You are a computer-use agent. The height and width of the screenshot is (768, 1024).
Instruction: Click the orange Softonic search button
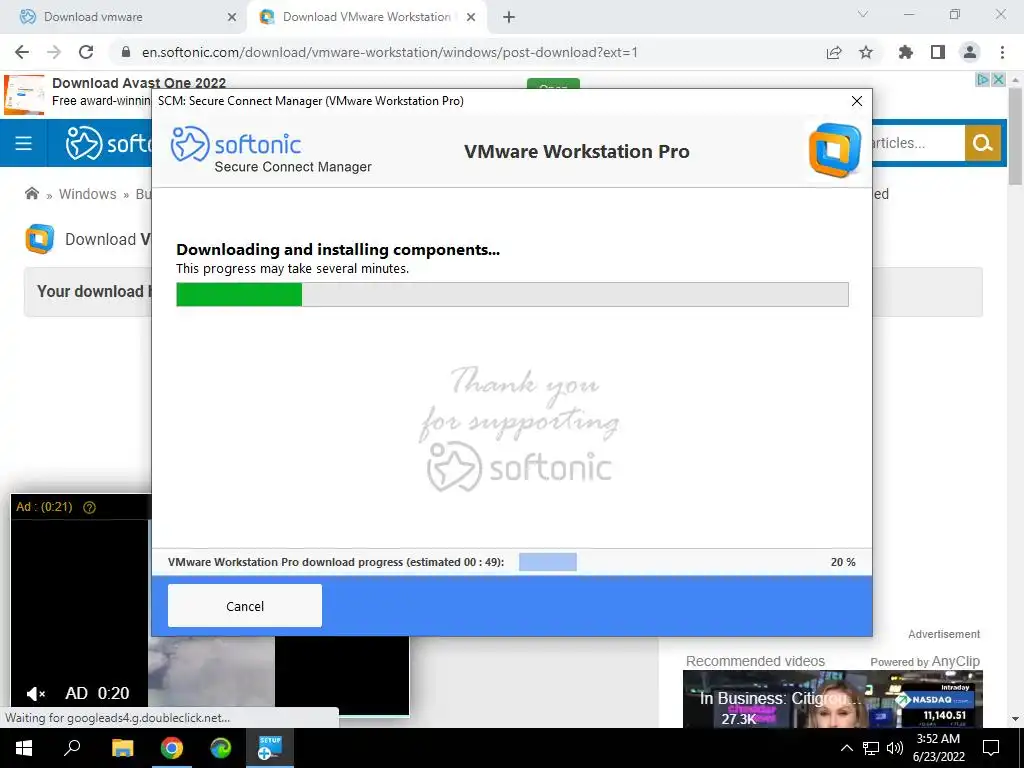(983, 143)
